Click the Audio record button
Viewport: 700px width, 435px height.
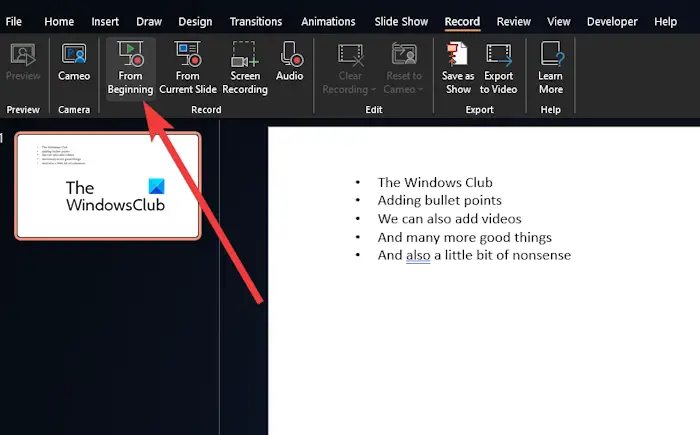289,63
